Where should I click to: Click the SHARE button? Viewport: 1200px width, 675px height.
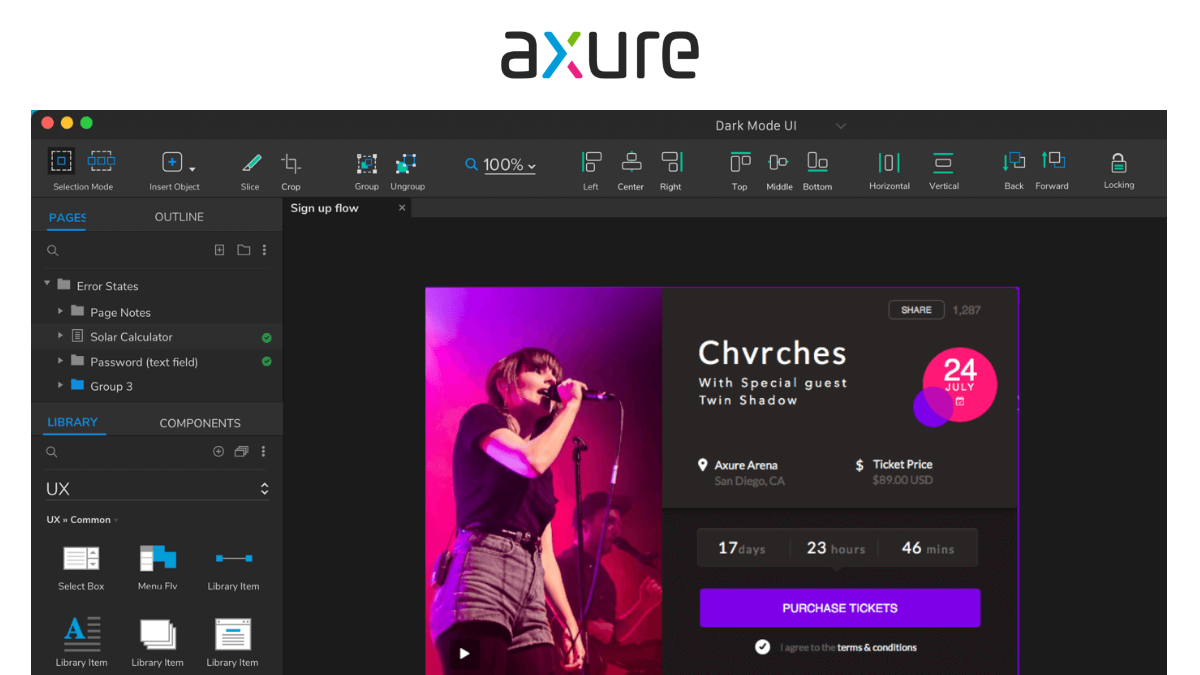coord(916,310)
